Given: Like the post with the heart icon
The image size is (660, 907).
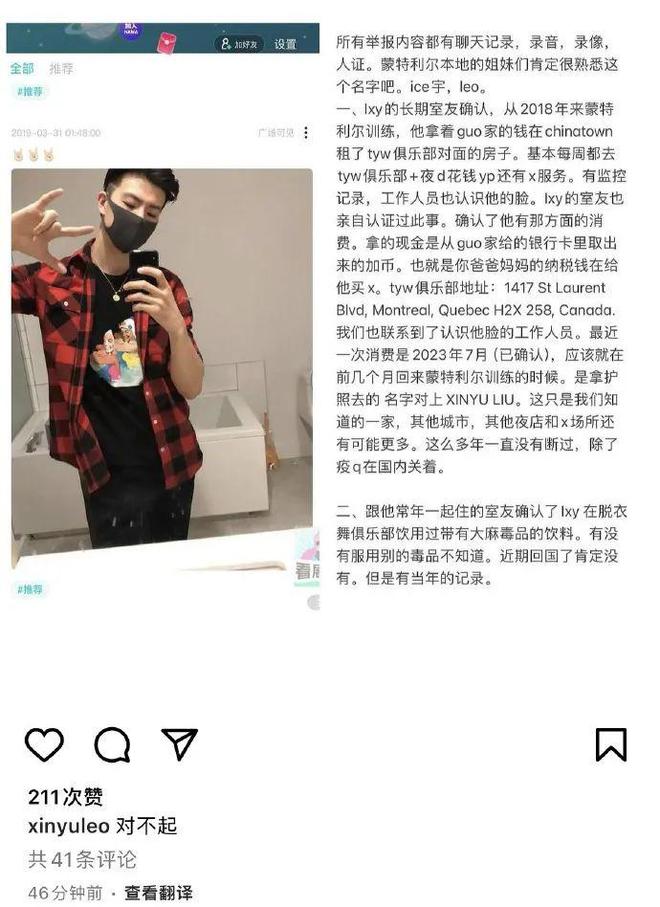Looking at the screenshot, I should pos(44,744).
